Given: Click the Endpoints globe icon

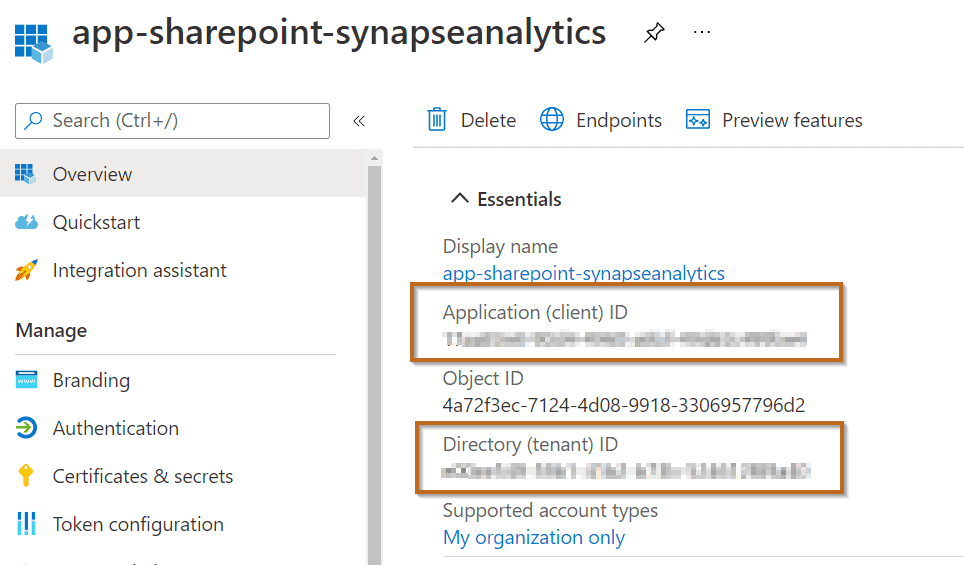Looking at the screenshot, I should (x=551, y=120).
